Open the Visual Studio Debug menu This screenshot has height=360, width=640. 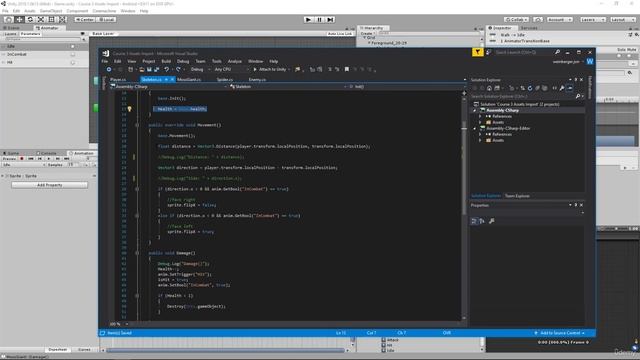coord(183,61)
